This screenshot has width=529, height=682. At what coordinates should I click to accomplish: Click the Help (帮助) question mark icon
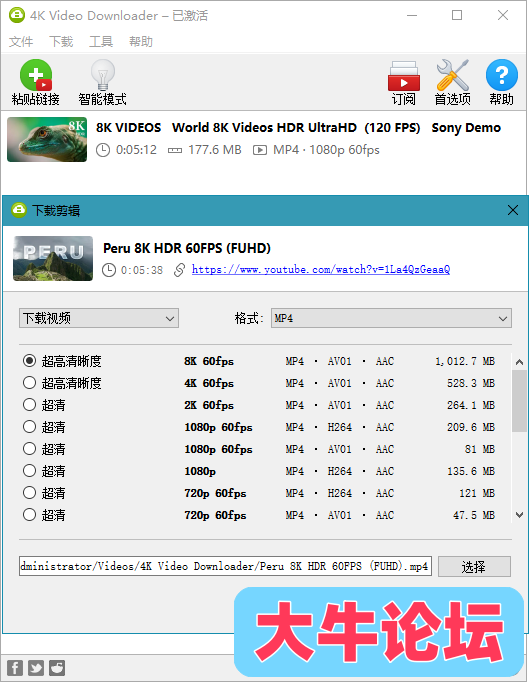click(502, 75)
